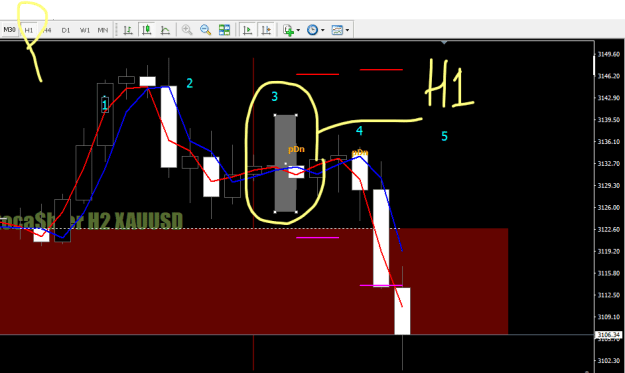Click the first pDn label near candle 3
This screenshot has width=625, height=373.
coord(296,149)
